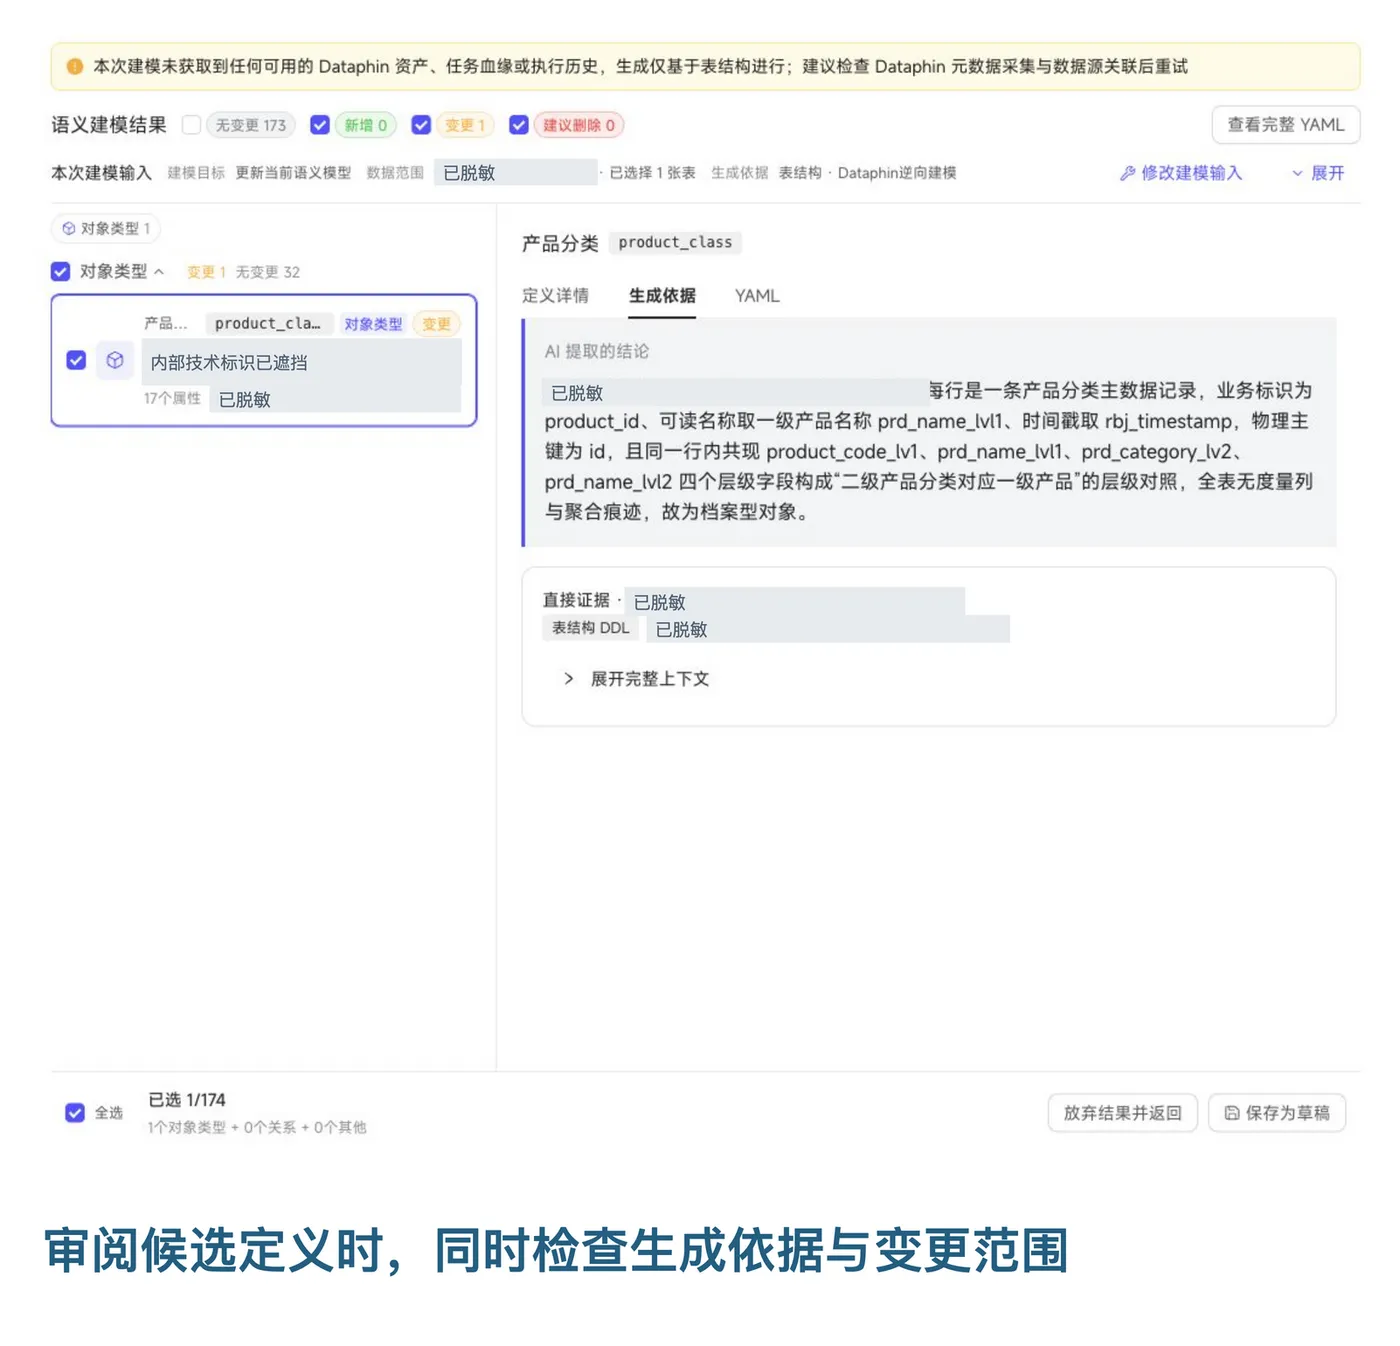Click the wrench icon beside 修改建模输入

1127,173
